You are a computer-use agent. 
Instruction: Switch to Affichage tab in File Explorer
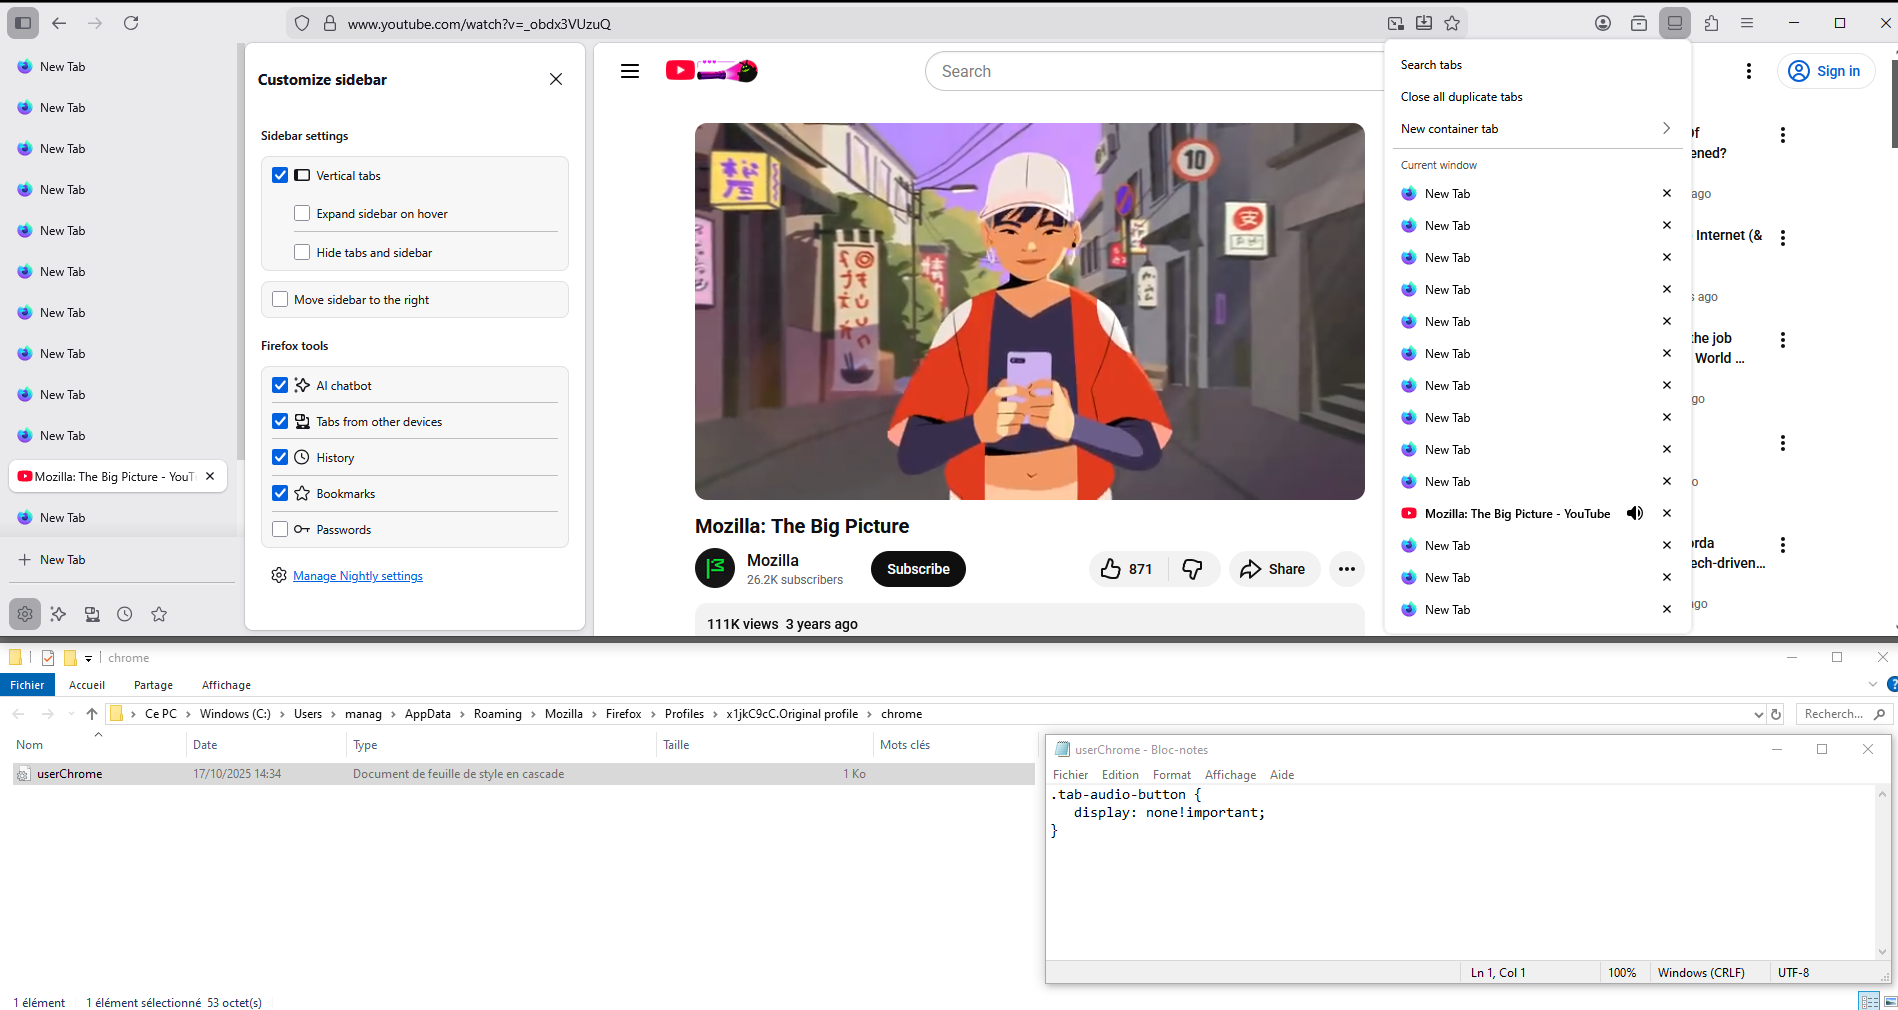click(226, 685)
